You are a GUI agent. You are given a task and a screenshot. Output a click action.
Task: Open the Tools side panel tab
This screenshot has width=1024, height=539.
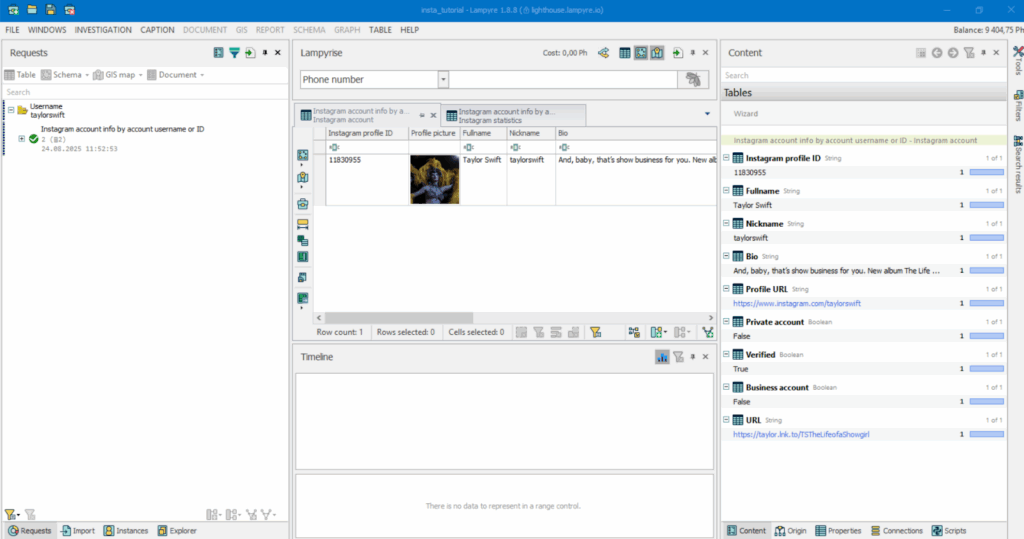click(x=1018, y=60)
